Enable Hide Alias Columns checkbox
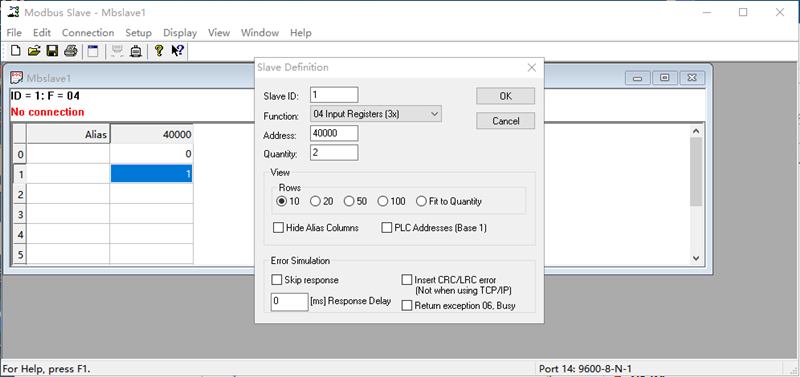Screen dimensions: 800x377 [x=278, y=228]
